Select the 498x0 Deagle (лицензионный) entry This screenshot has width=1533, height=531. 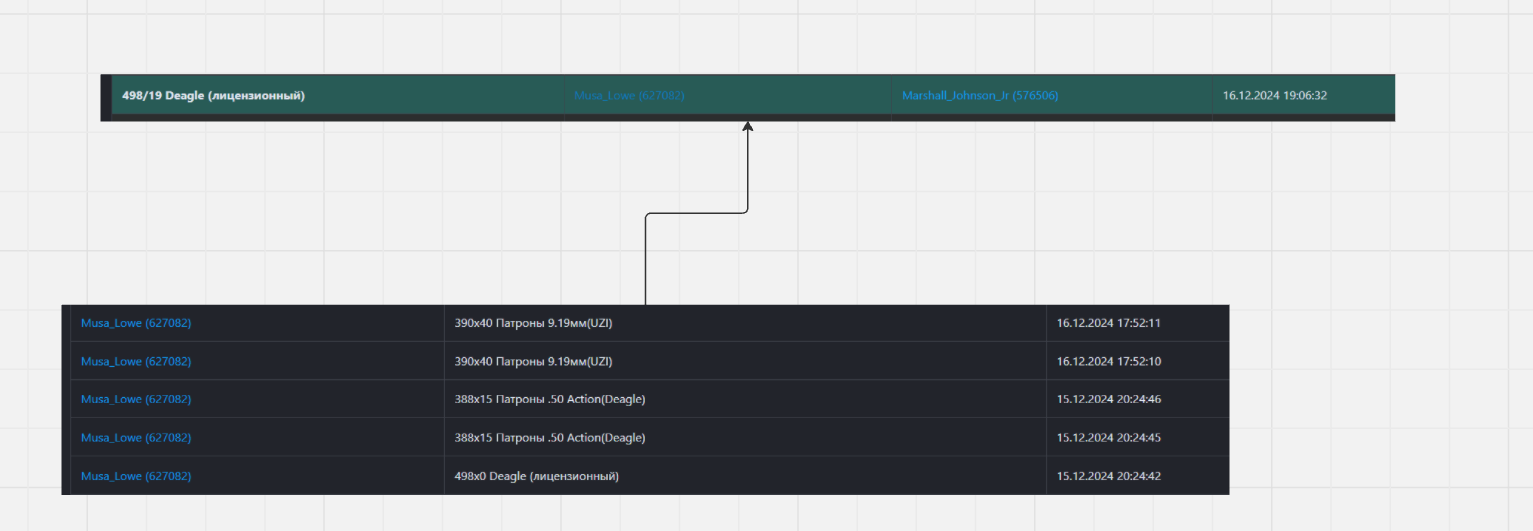537,476
